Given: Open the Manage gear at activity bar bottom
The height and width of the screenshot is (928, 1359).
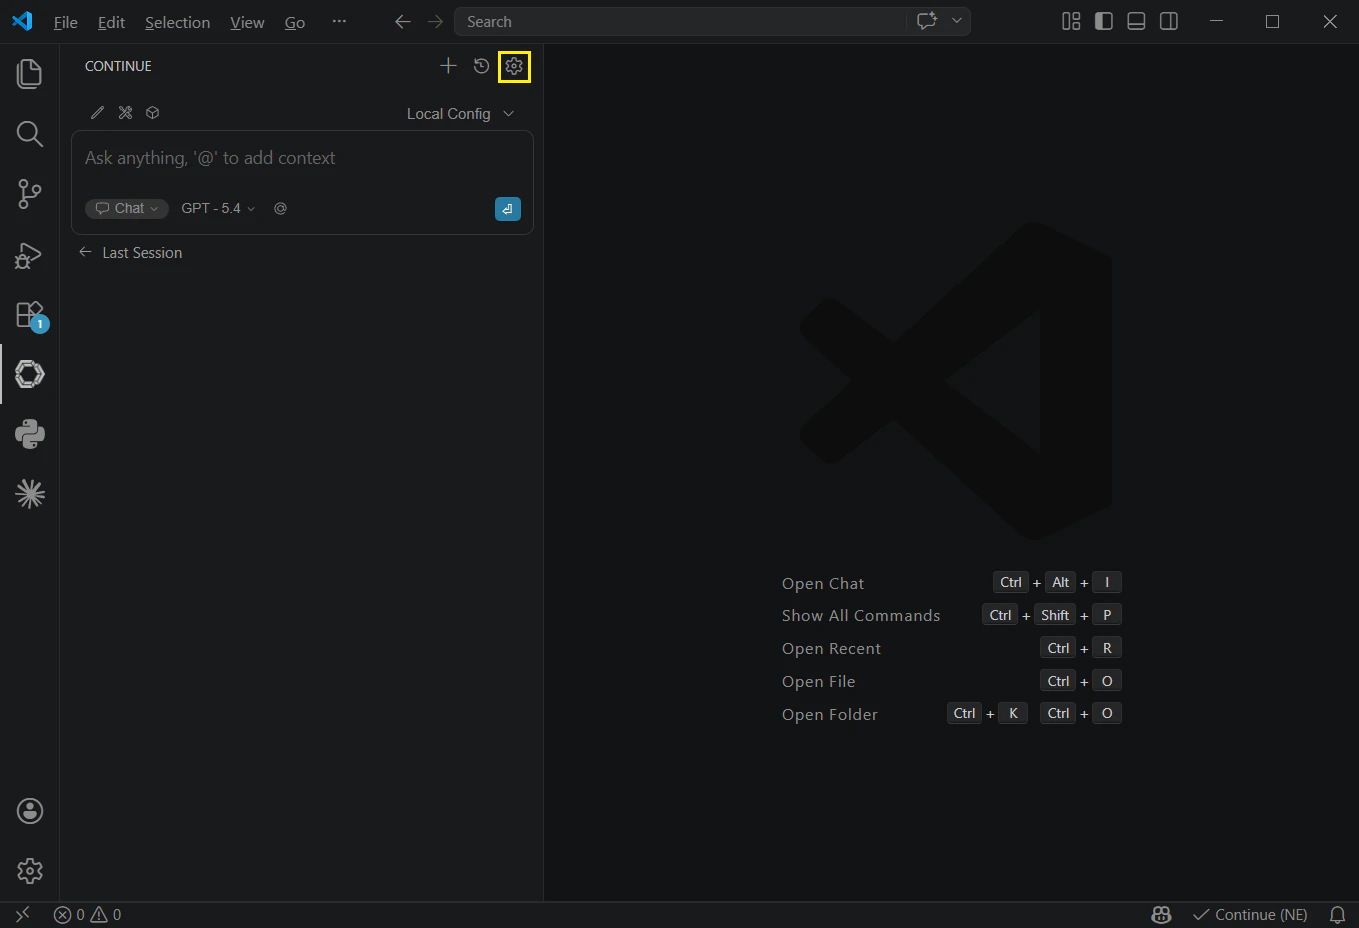Looking at the screenshot, I should pos(30,871).
